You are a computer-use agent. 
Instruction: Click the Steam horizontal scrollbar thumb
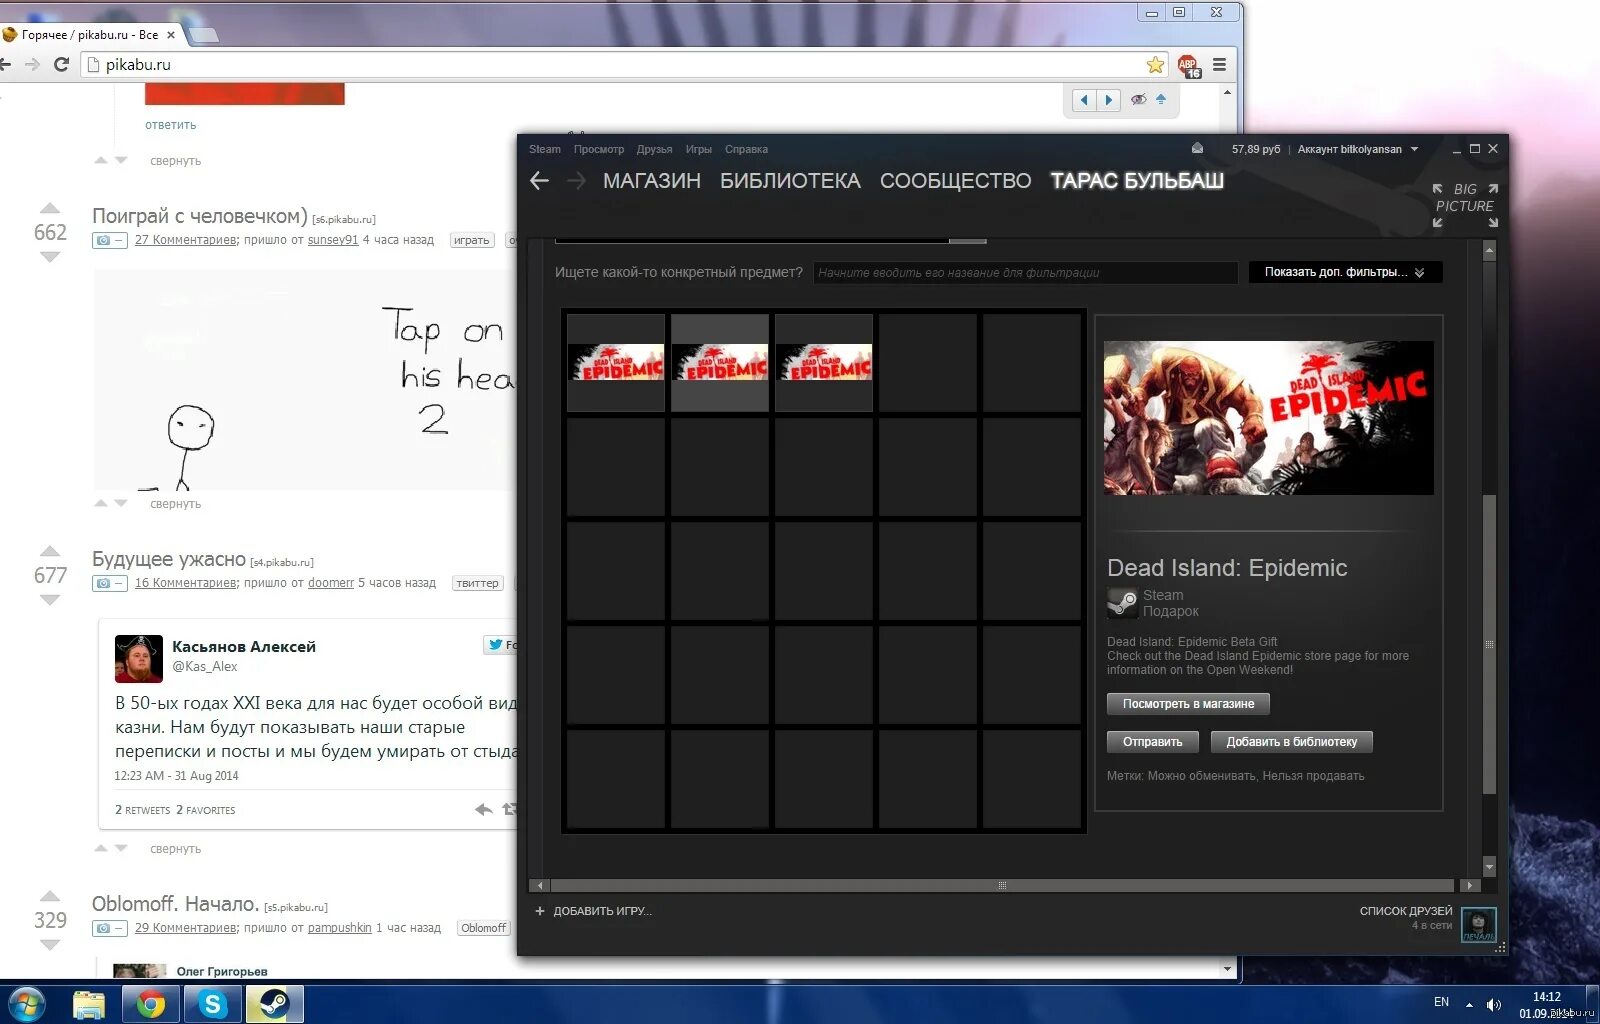[x=1002, y=886]
